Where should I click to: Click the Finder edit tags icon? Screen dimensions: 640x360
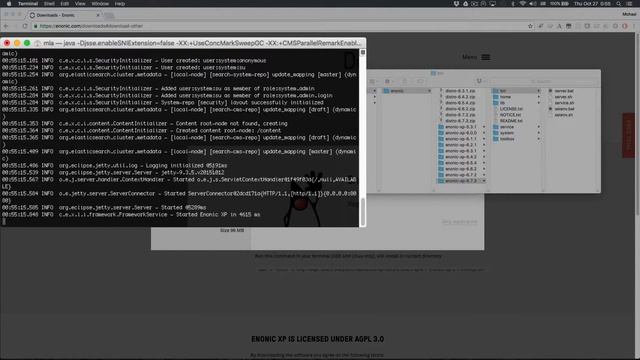[x=420, y=81]
